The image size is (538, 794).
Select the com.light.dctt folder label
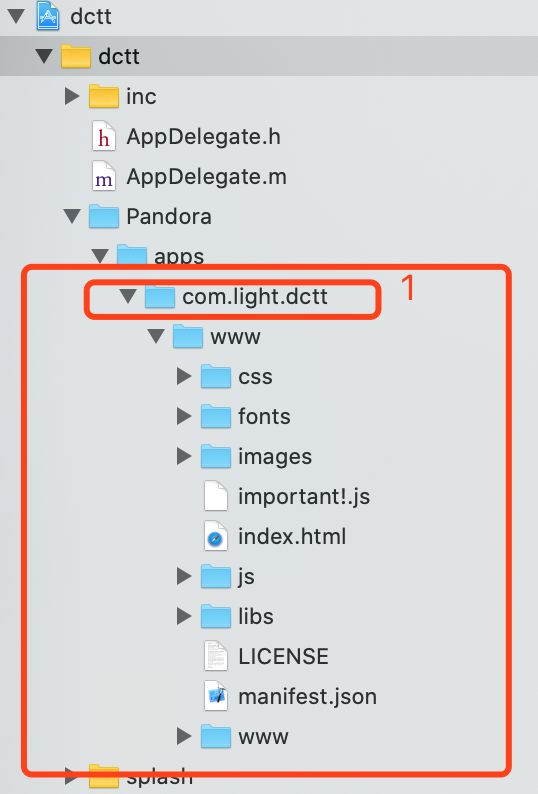point(255,296)
